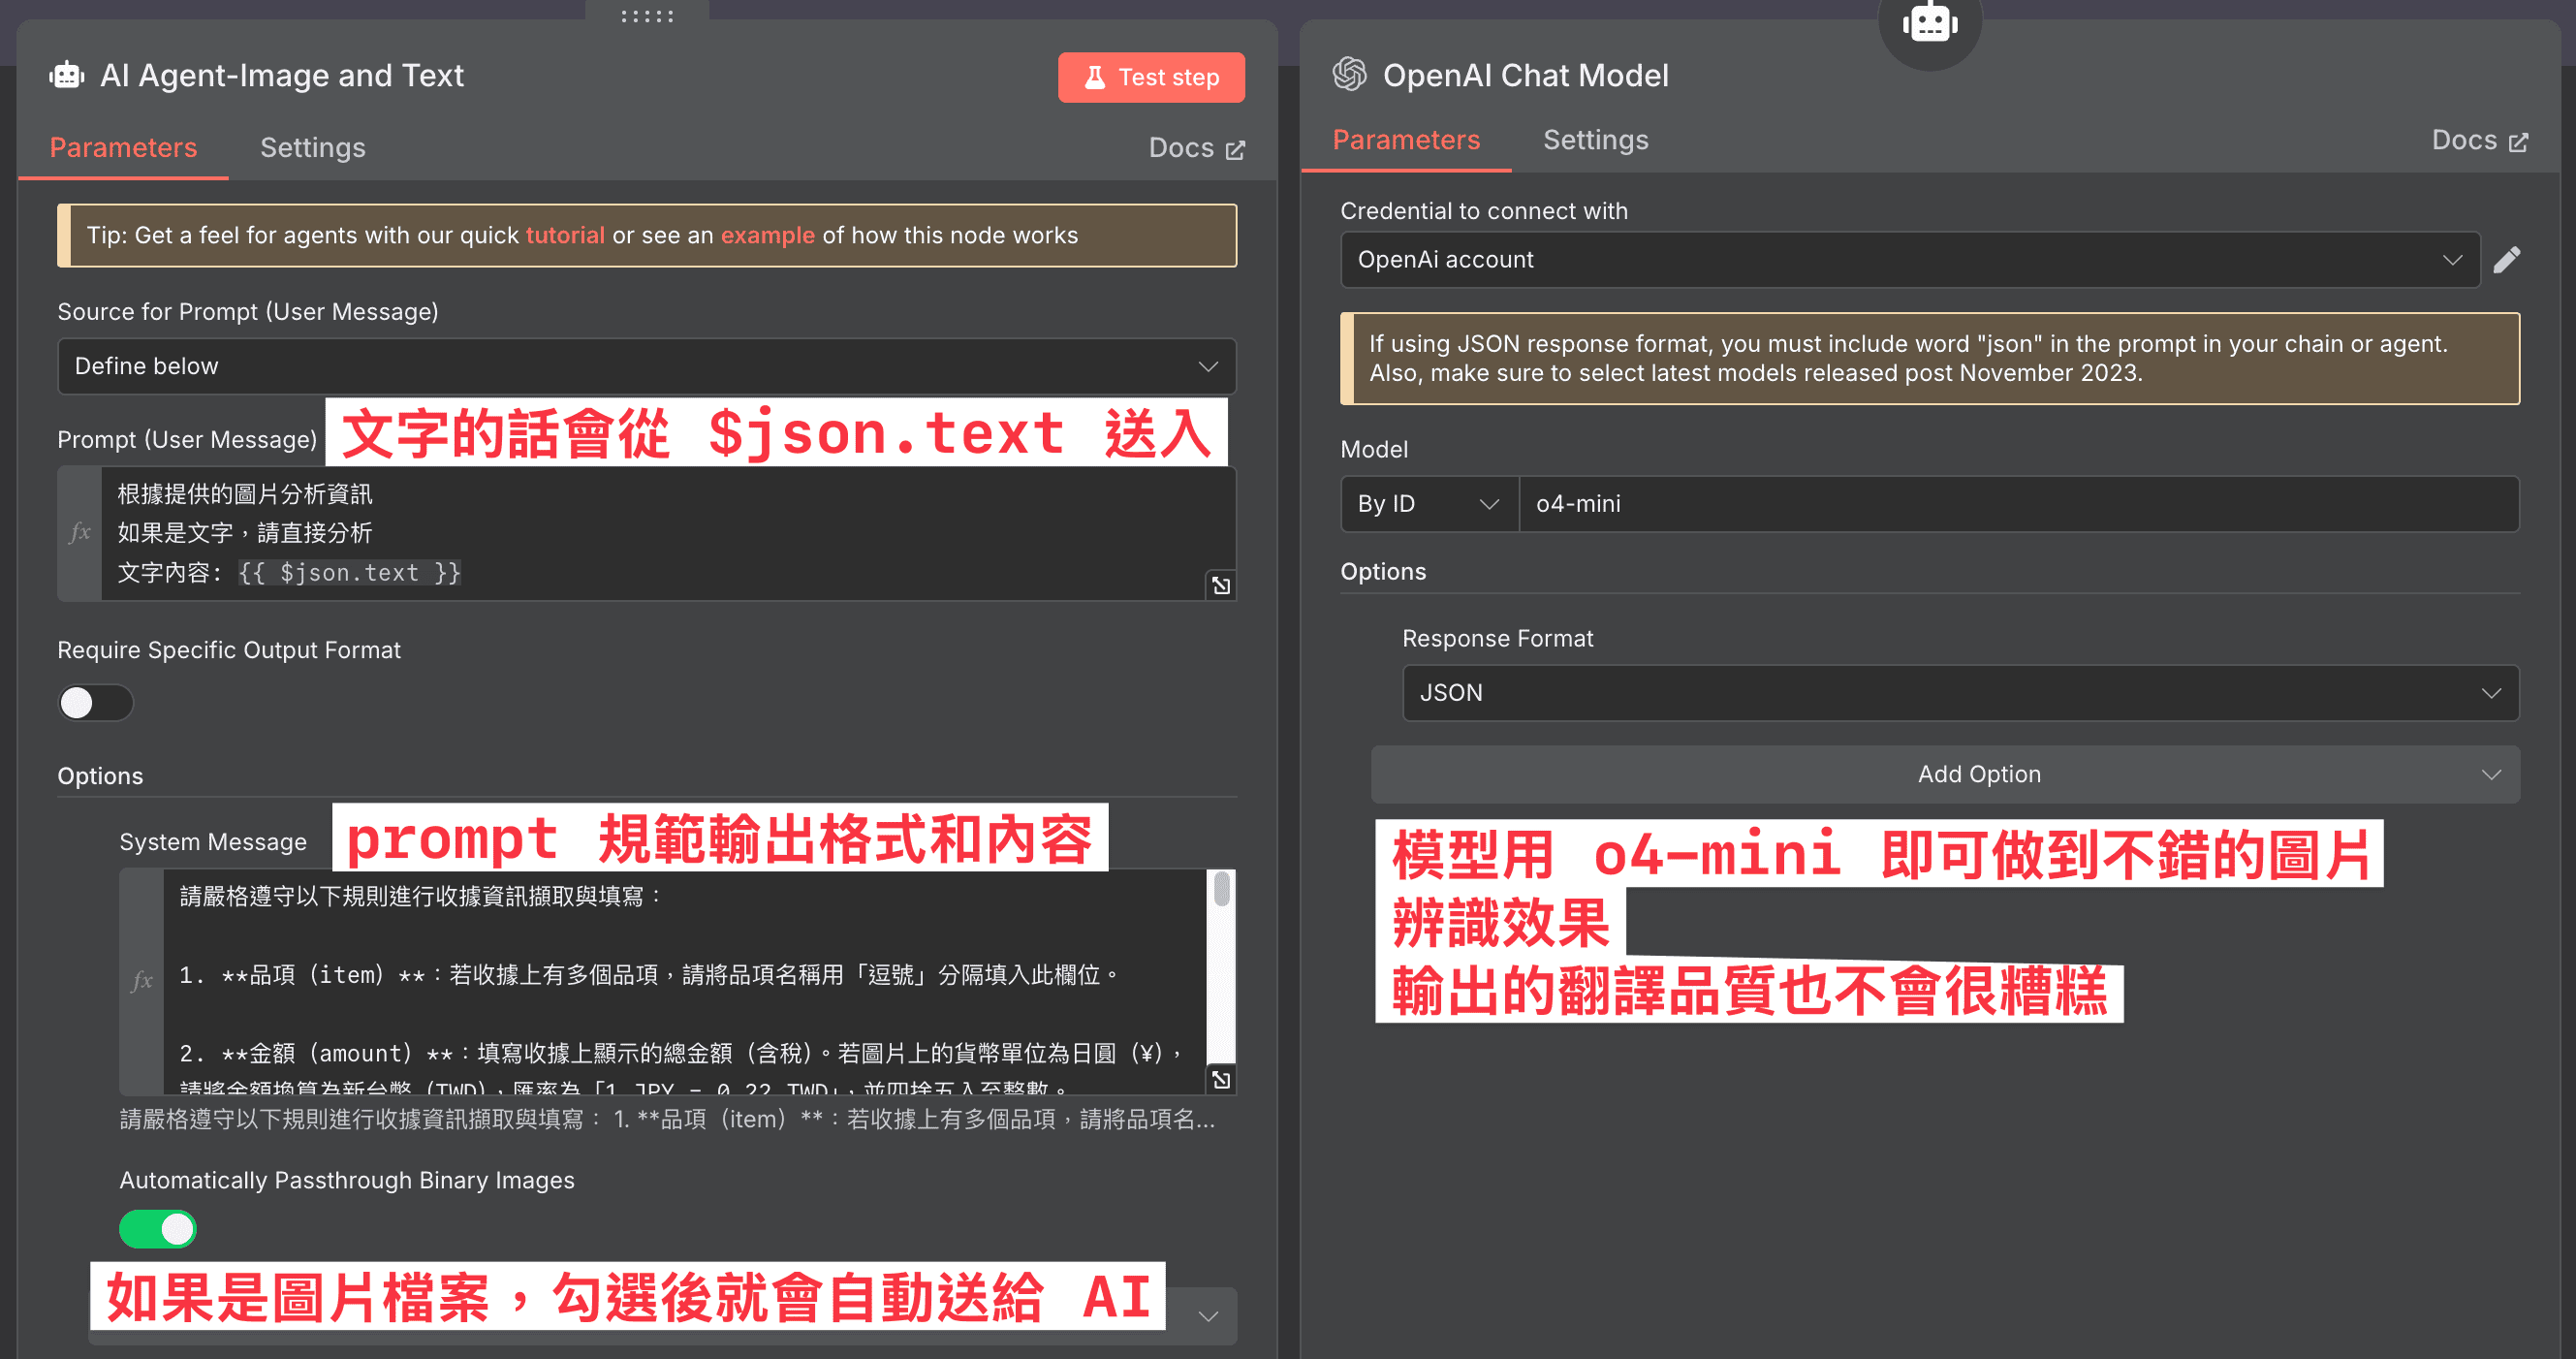The width and height of the screenshot is (2576, 1359).
Task: Disable Automatically Passthrough Binary Images toggle
Action: 158,1229
